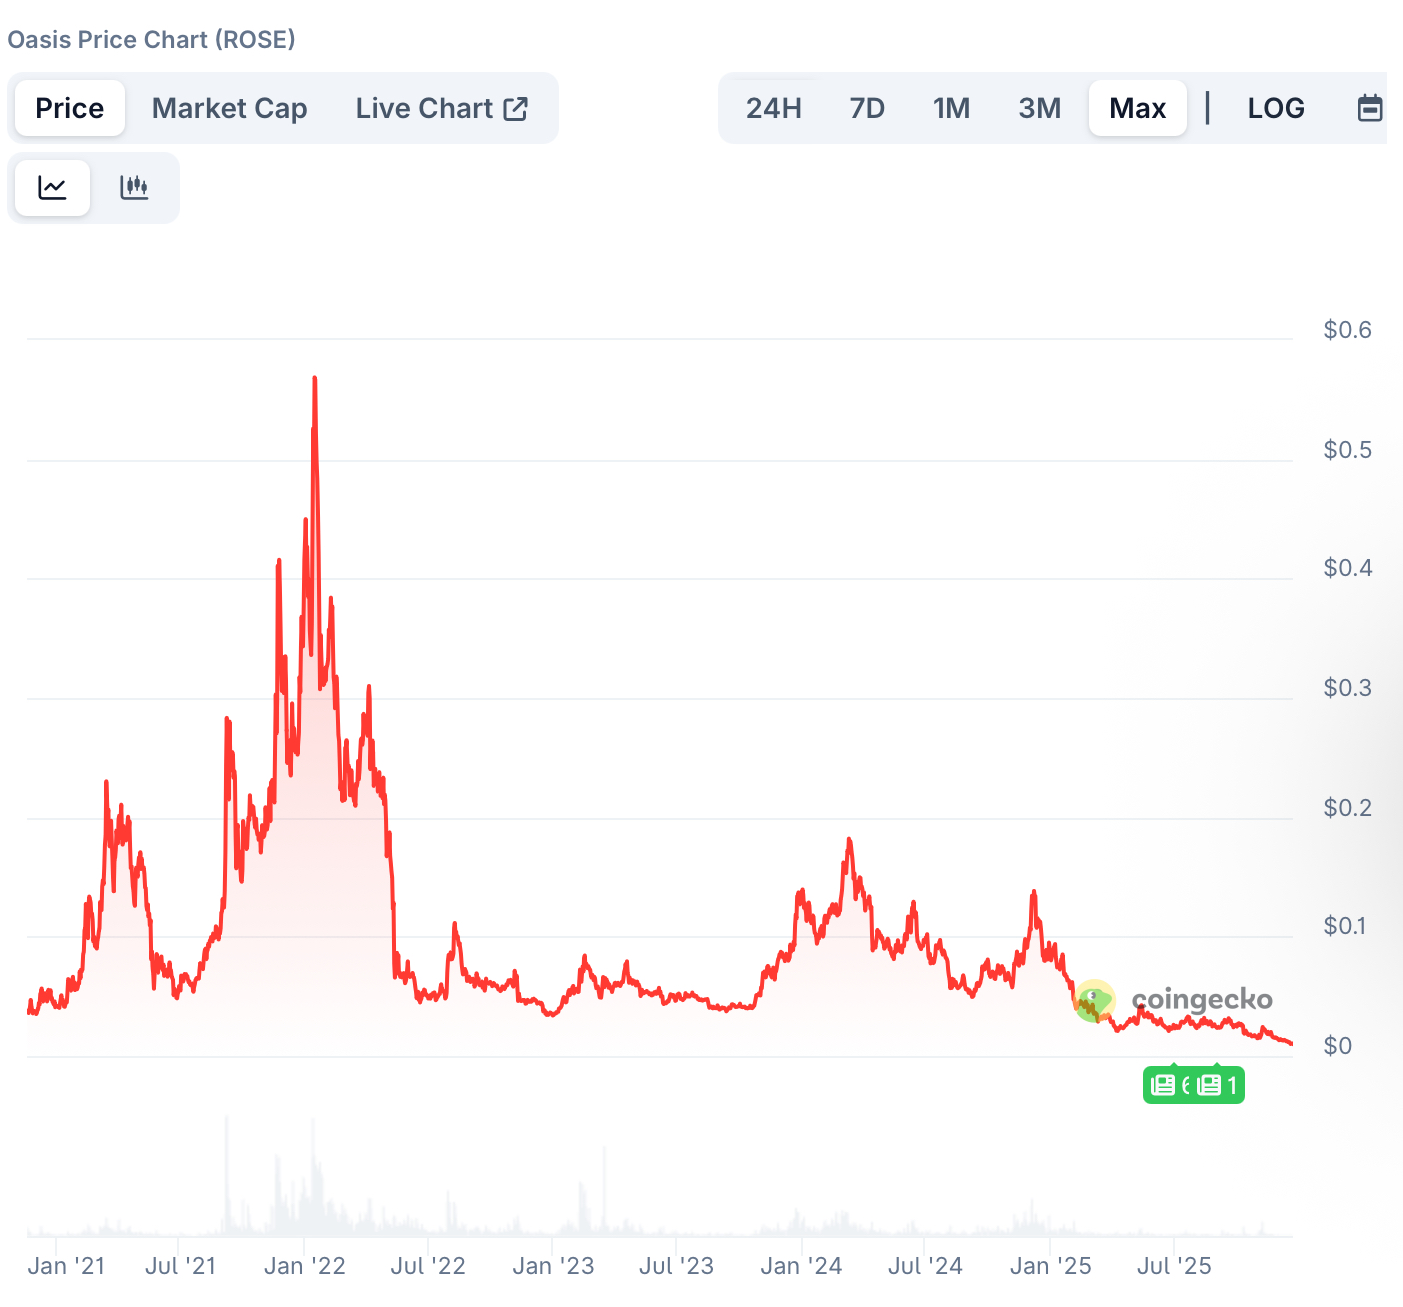This screenshot has height=1307, width=1403.
Task: Switch to candlestick chart view
Action: [x=134, y=188]
